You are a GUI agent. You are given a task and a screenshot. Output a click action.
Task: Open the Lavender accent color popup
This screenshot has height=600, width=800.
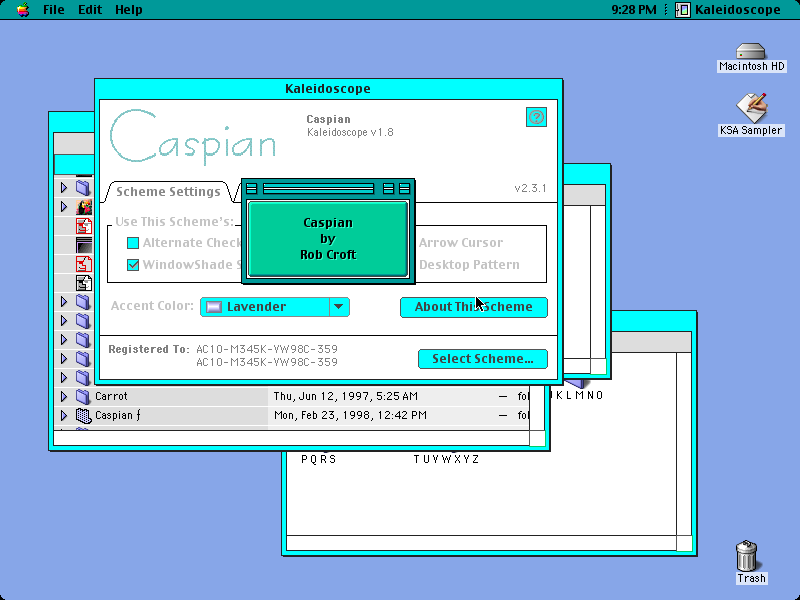[274, 307]
